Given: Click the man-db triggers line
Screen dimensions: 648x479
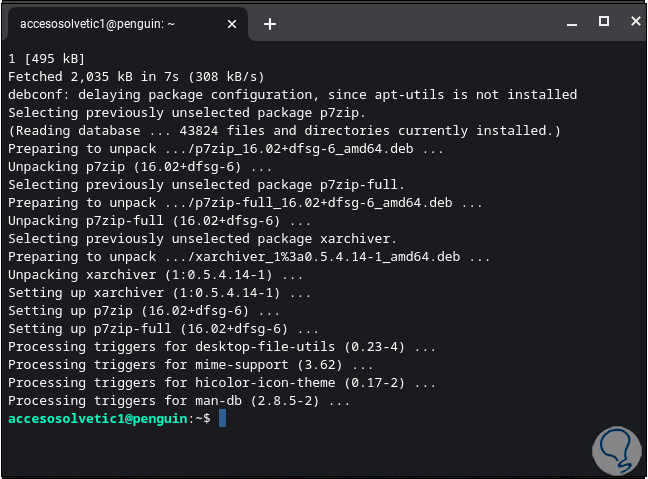Looking at the screenshot, I should tap(180, 400).
